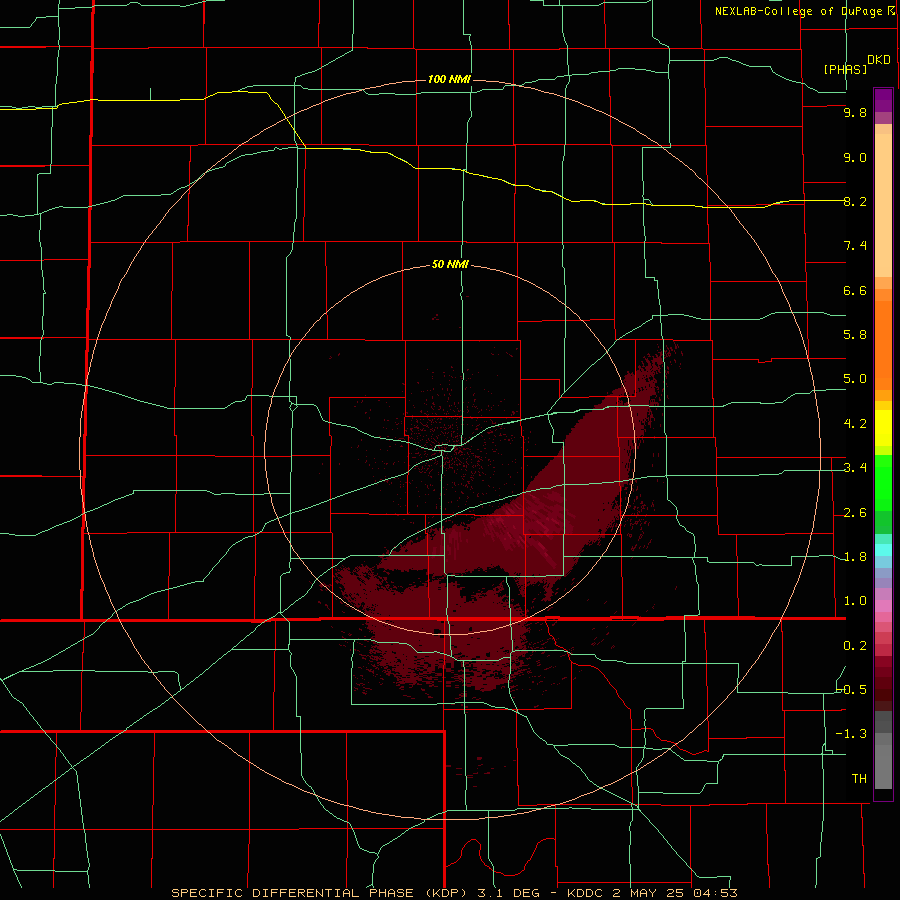
Task: Click the 5.0 scale value
Action: pyautogui.click(x=855, y=379)
